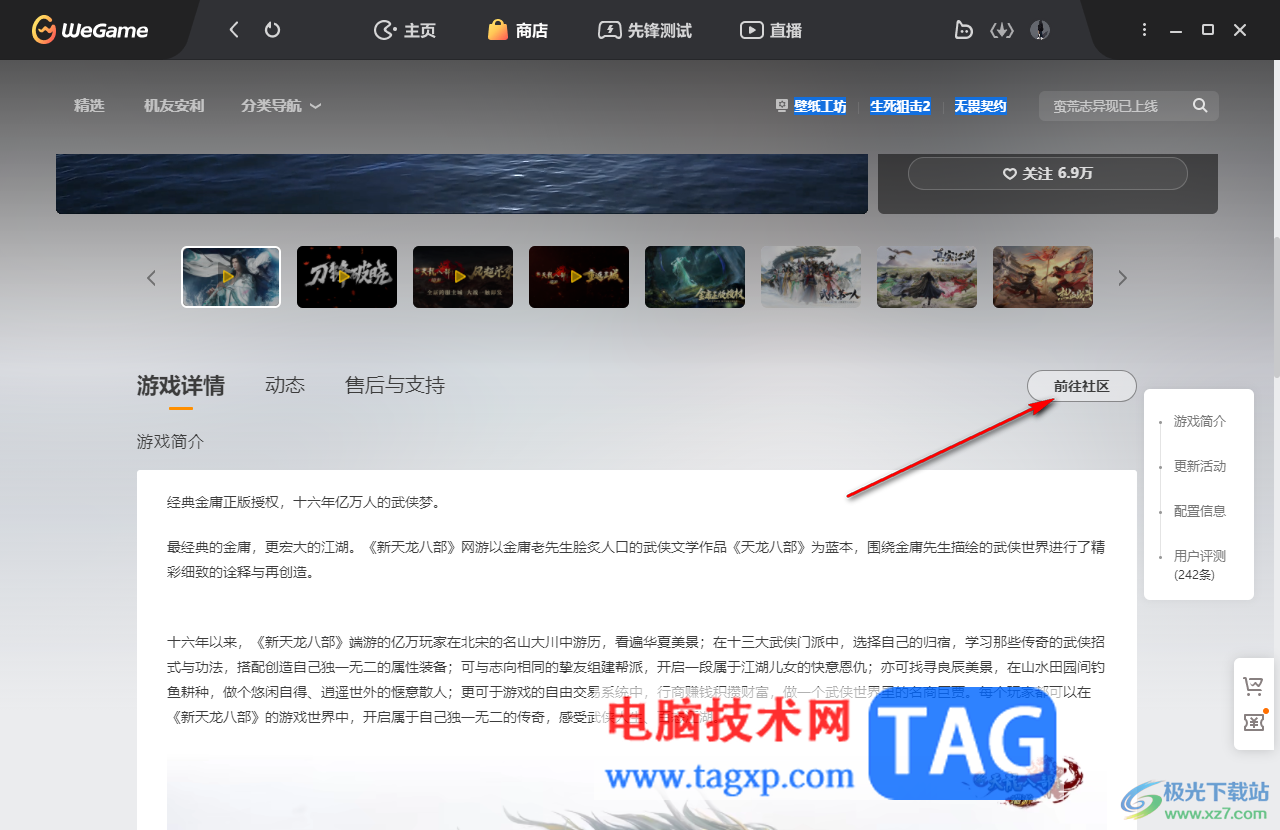Switch to the 动态 tab
This screenshot has height=830, width=1280.
(285, 386)
